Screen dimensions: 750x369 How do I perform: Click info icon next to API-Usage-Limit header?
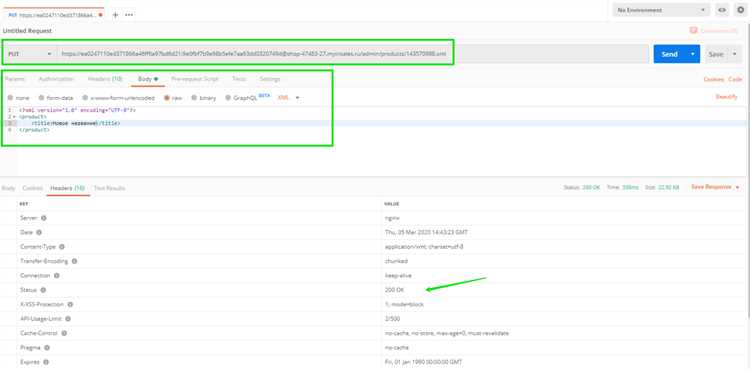tap(67, 319)
